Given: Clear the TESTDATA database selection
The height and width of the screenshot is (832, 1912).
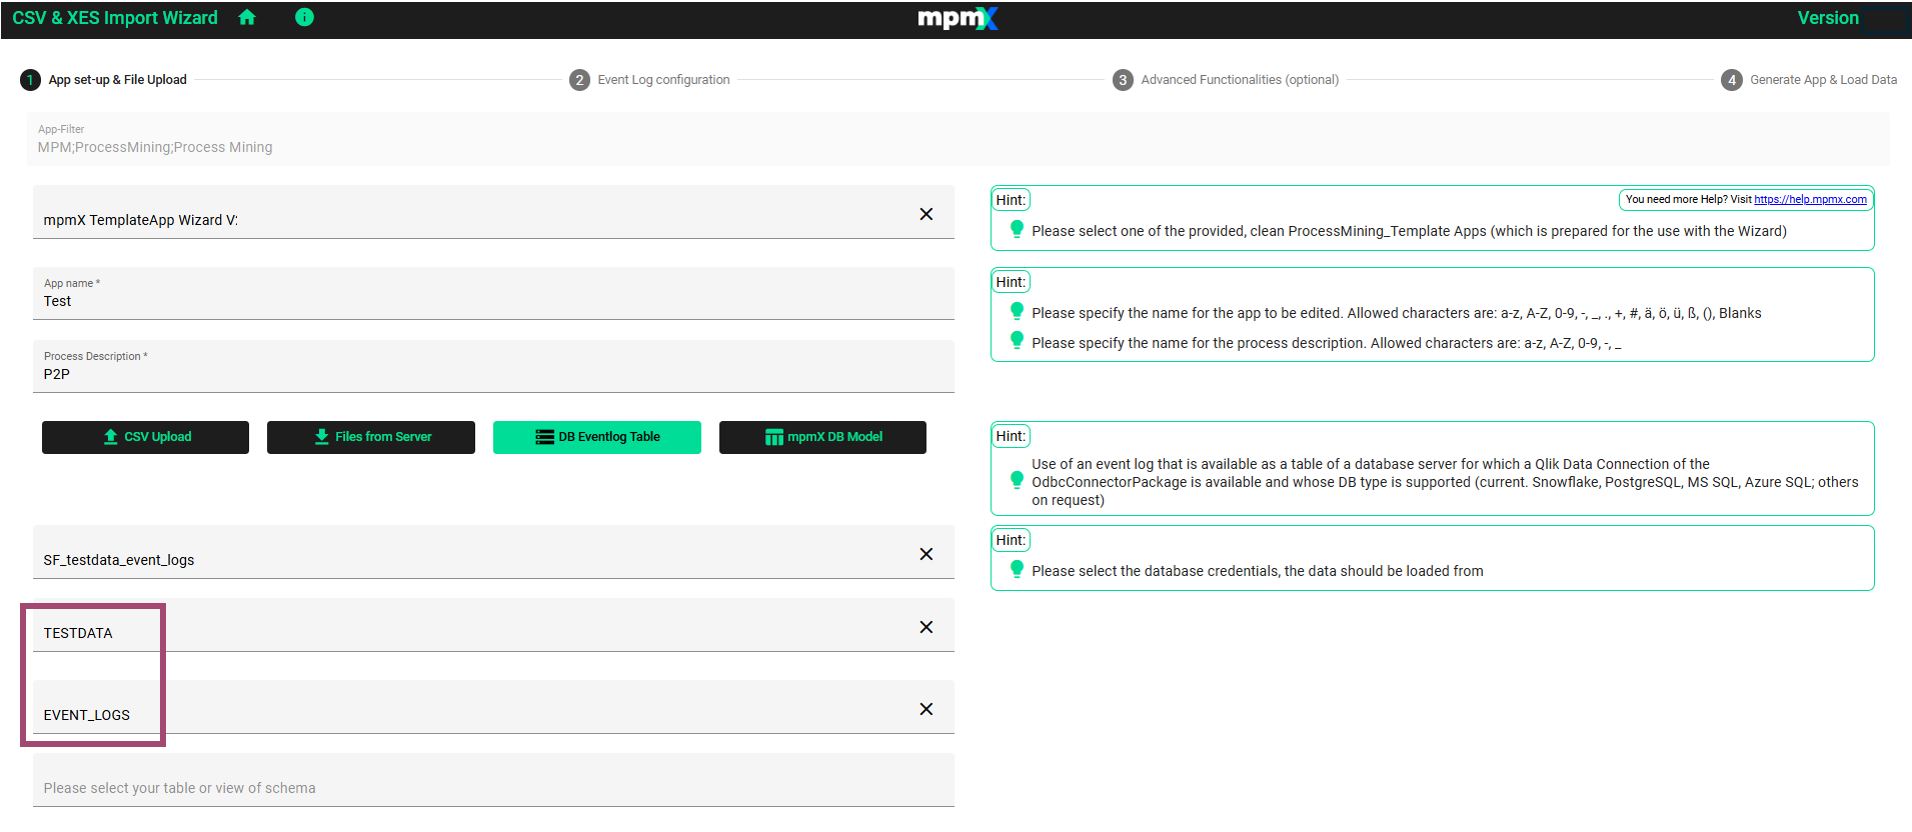Looking at the screenshot, I should (x=926, y=627).
